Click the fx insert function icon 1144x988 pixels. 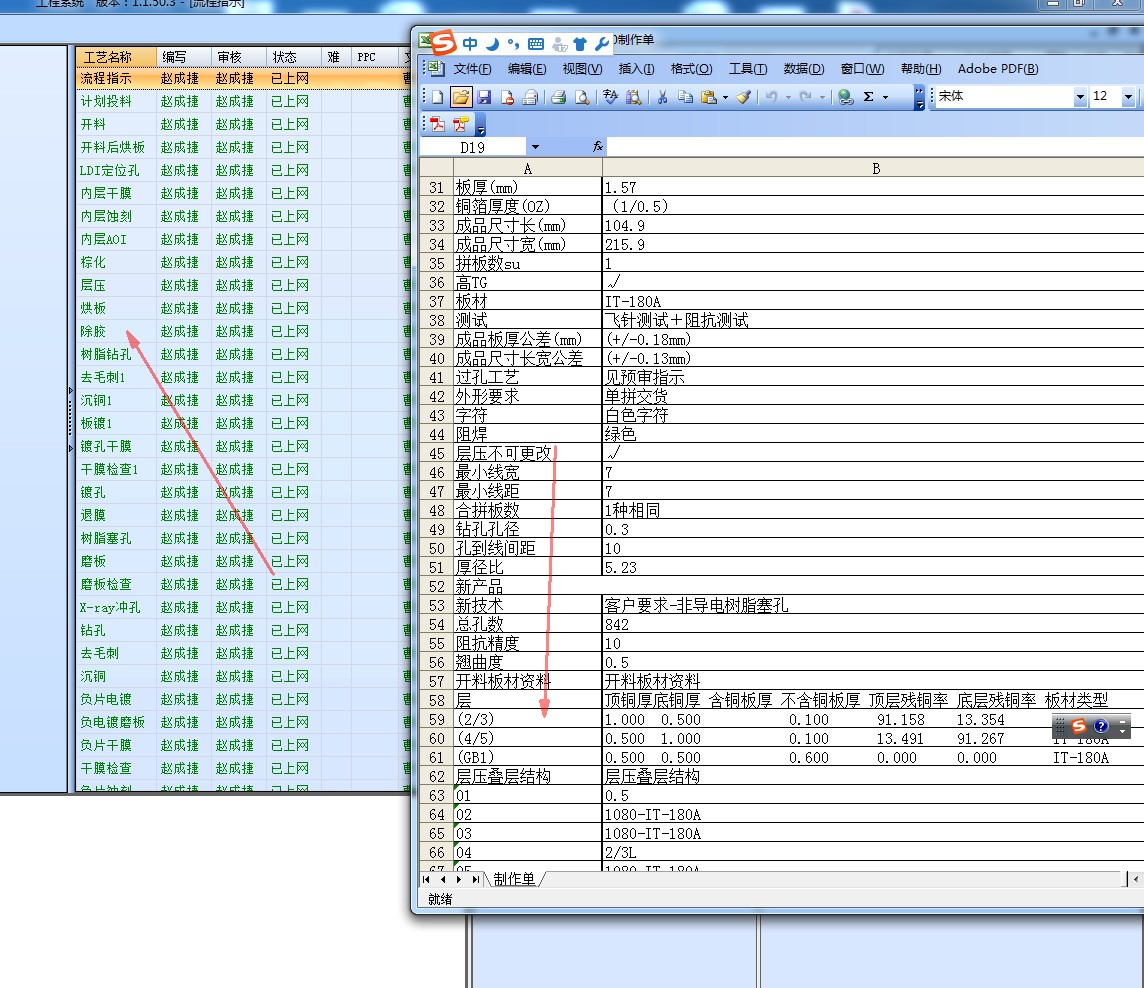pyautogui.click(x=598, y=147)
